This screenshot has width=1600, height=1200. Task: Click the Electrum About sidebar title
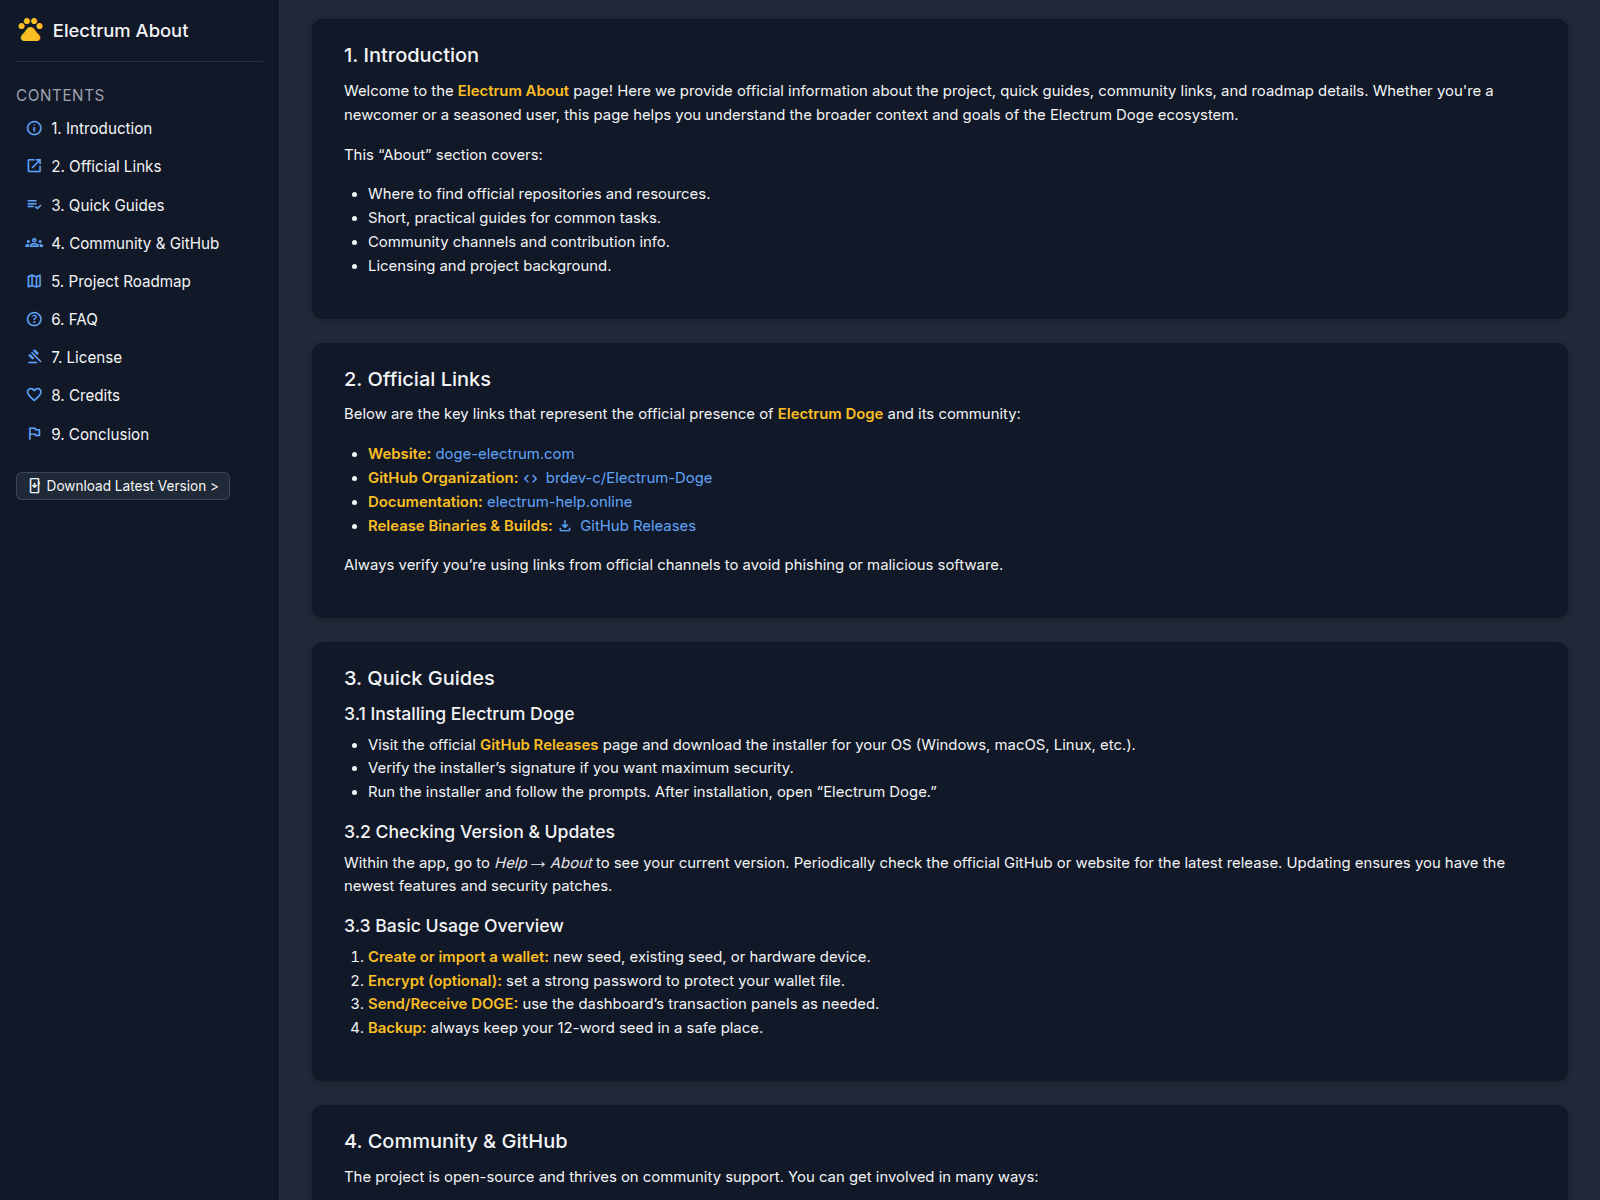(120, 31)
